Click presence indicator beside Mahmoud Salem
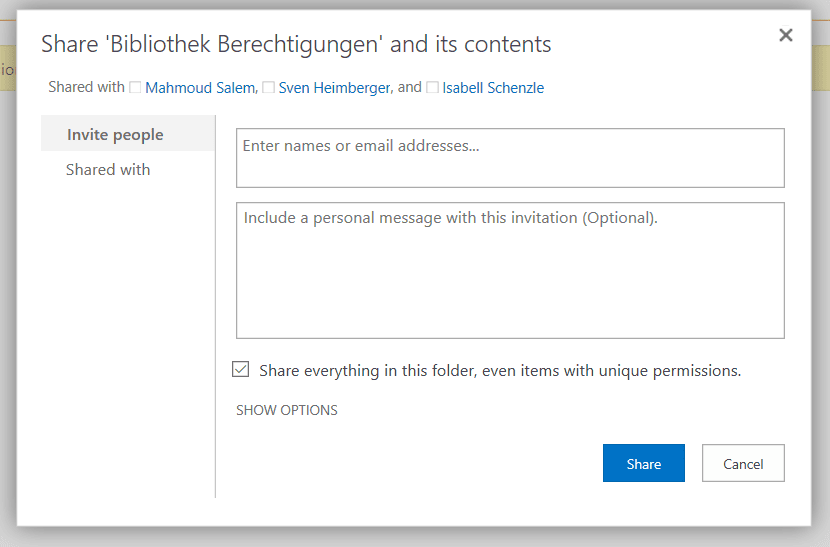This screenshot has width=830, height=547. click(136, 87)
